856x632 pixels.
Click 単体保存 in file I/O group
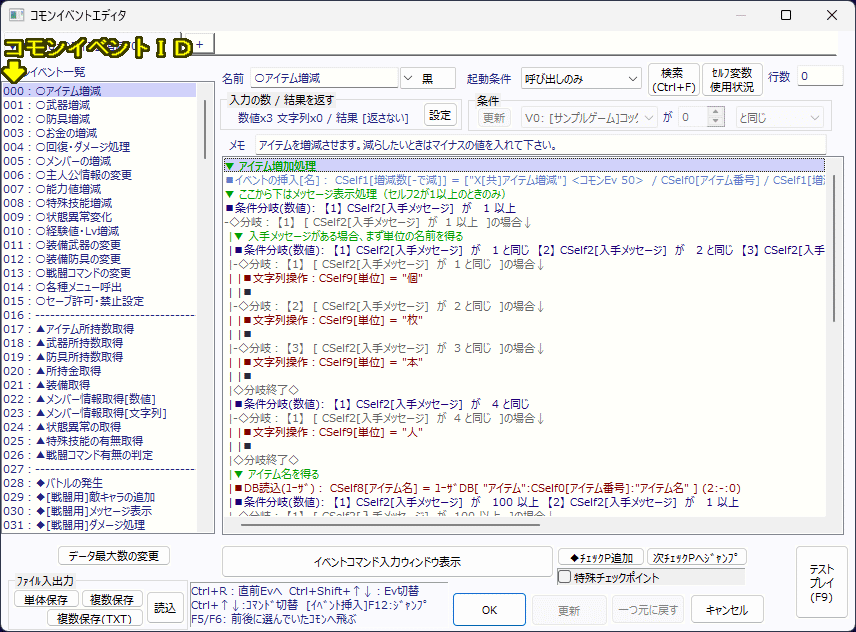pyautogui.click(x=46, y=599)
